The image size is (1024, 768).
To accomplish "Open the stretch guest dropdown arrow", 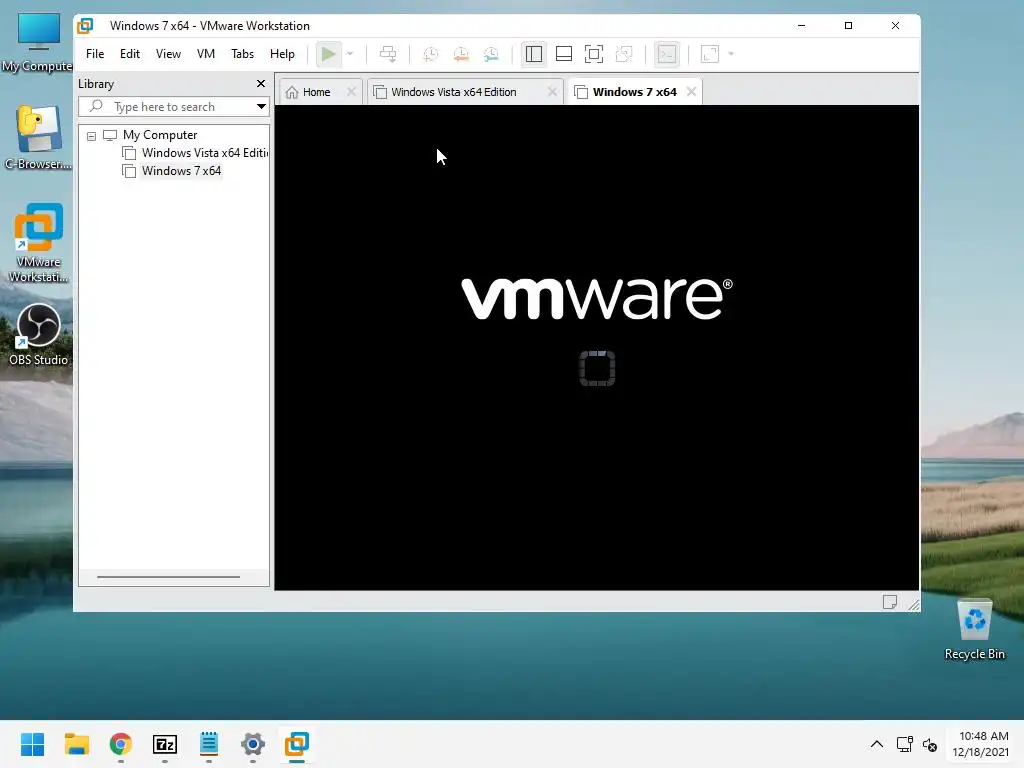I will (x=731, y=54).
